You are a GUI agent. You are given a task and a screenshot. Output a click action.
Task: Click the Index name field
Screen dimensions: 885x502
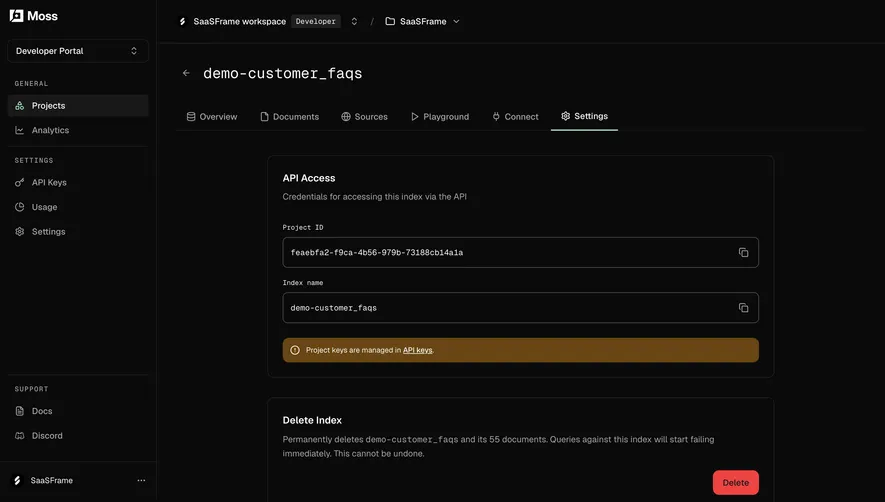520,308
